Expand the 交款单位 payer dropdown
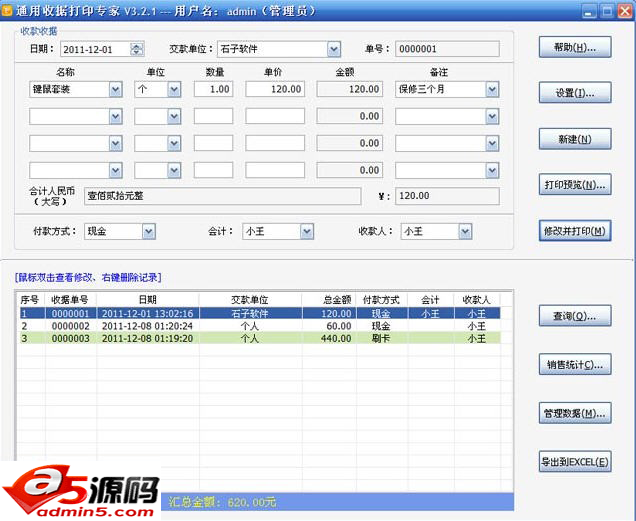The width and height of the screenshot is (636, 521). [x=333, y=49]
